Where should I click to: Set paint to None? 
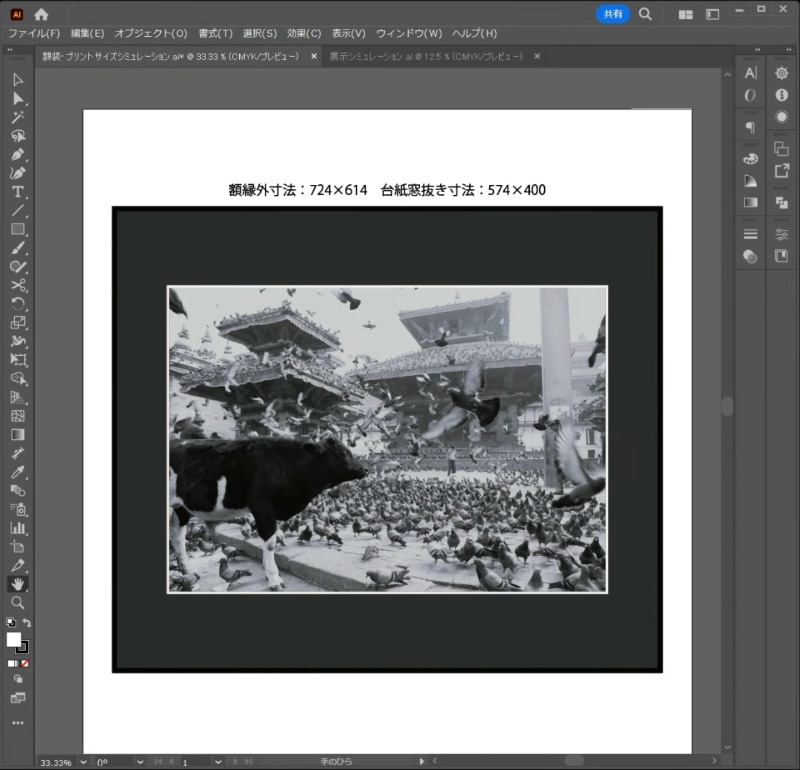pyautogui.click(x=25, y=663)
